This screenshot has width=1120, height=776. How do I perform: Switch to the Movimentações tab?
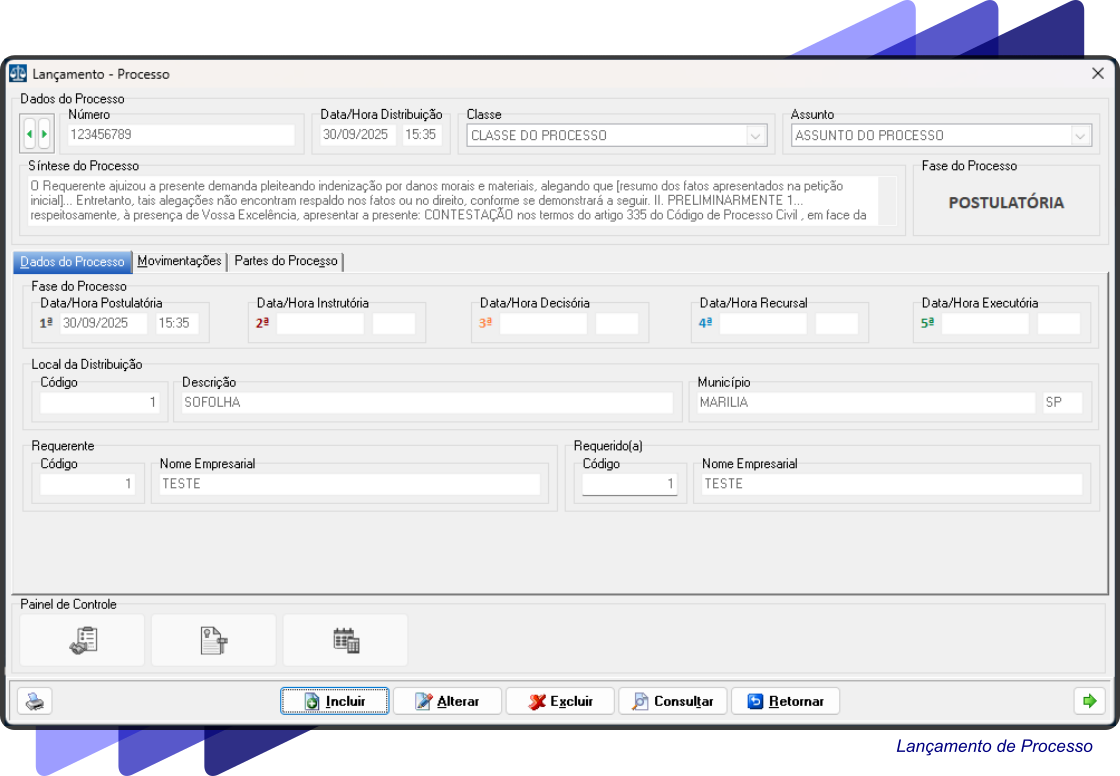tap(179, 261)
